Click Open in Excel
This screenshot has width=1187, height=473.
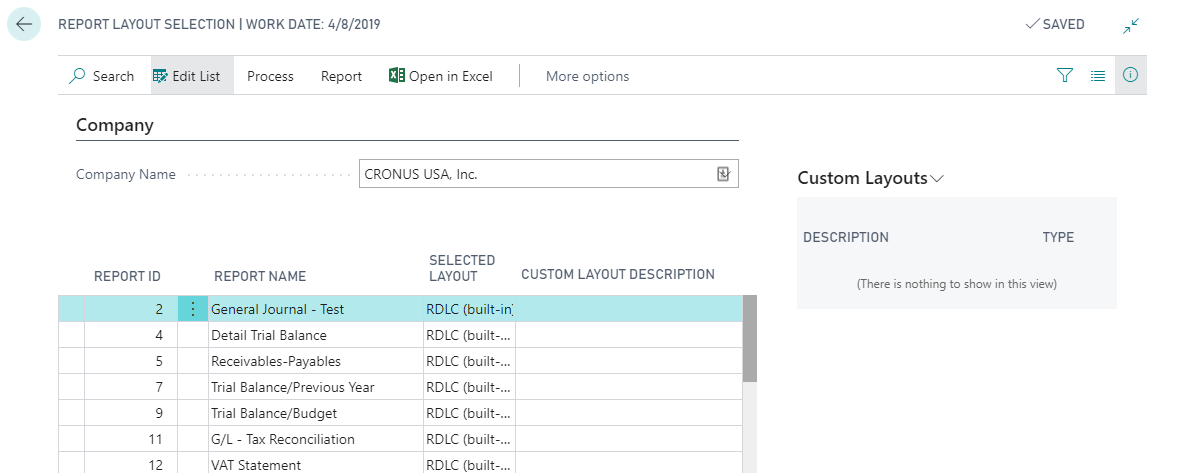[x=441, y=76]
